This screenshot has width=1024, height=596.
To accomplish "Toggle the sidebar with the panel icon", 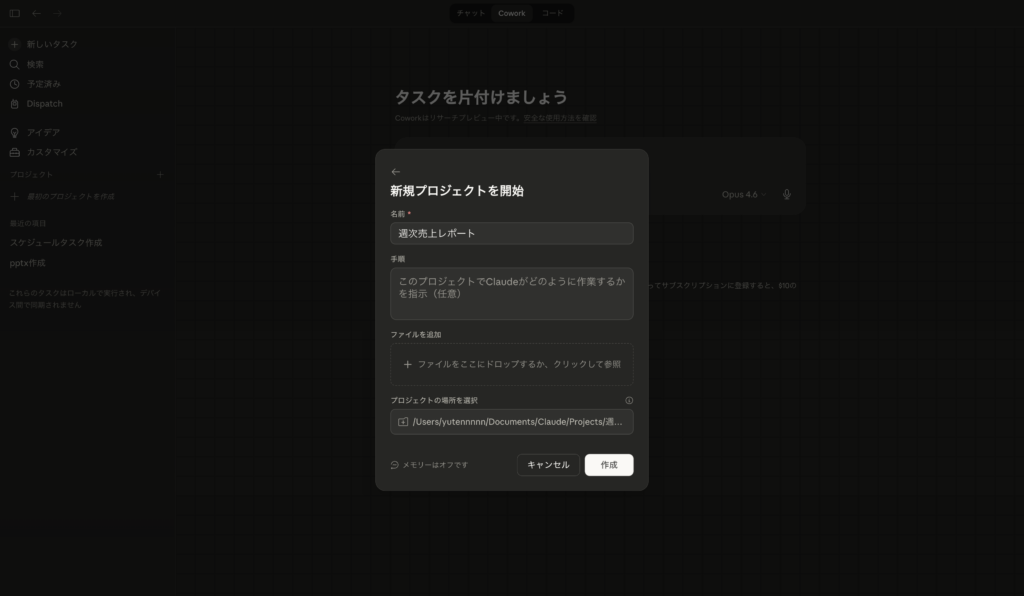I will (12, 14).
